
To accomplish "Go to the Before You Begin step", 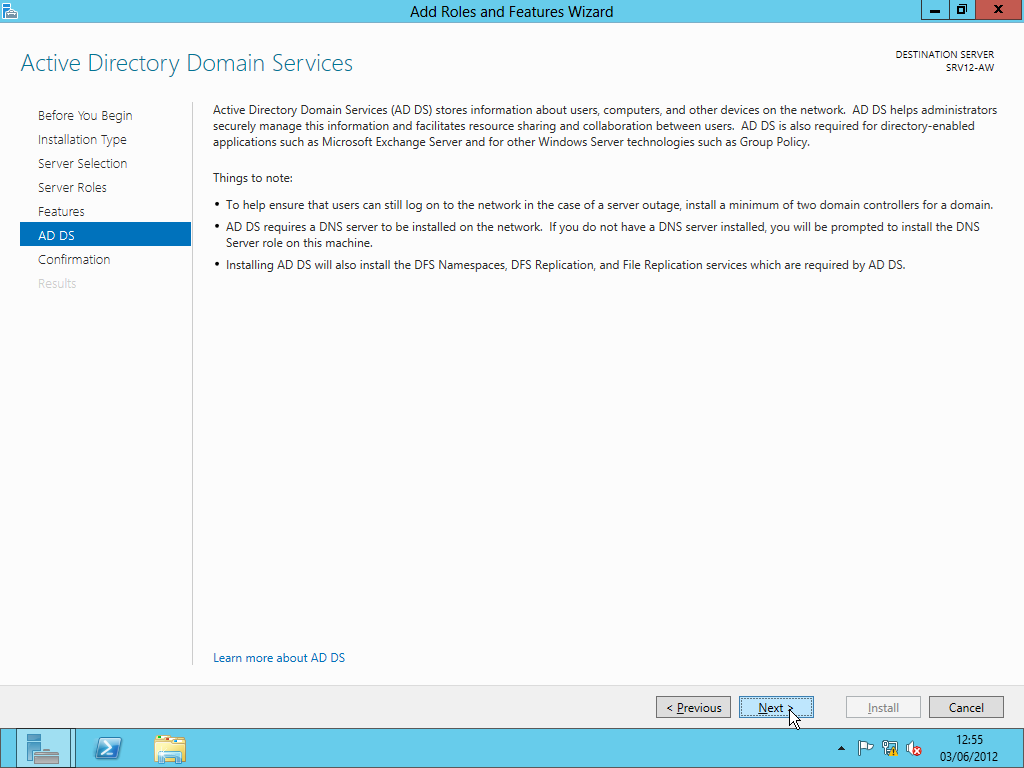I will (85, 116).
